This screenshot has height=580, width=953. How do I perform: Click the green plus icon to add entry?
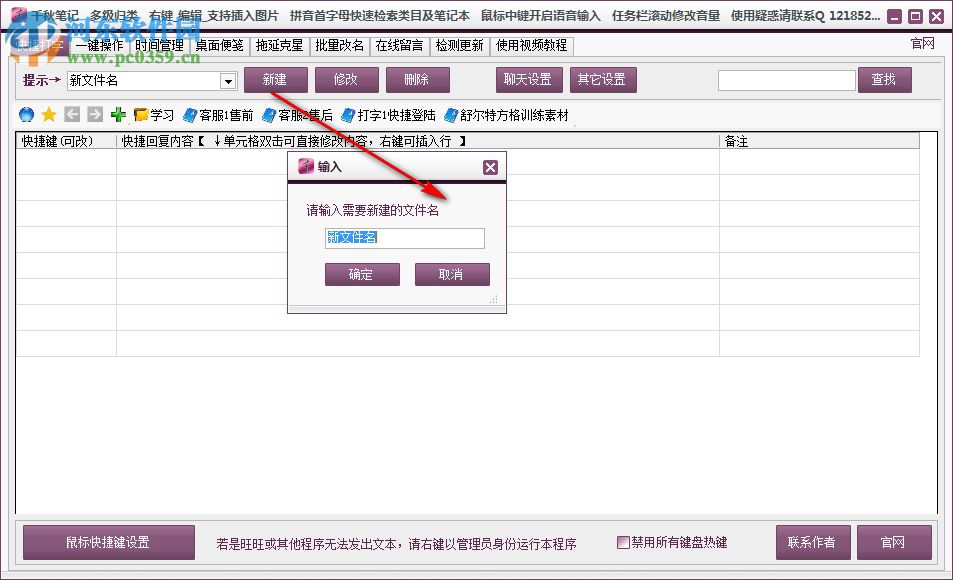pos(117,114)
